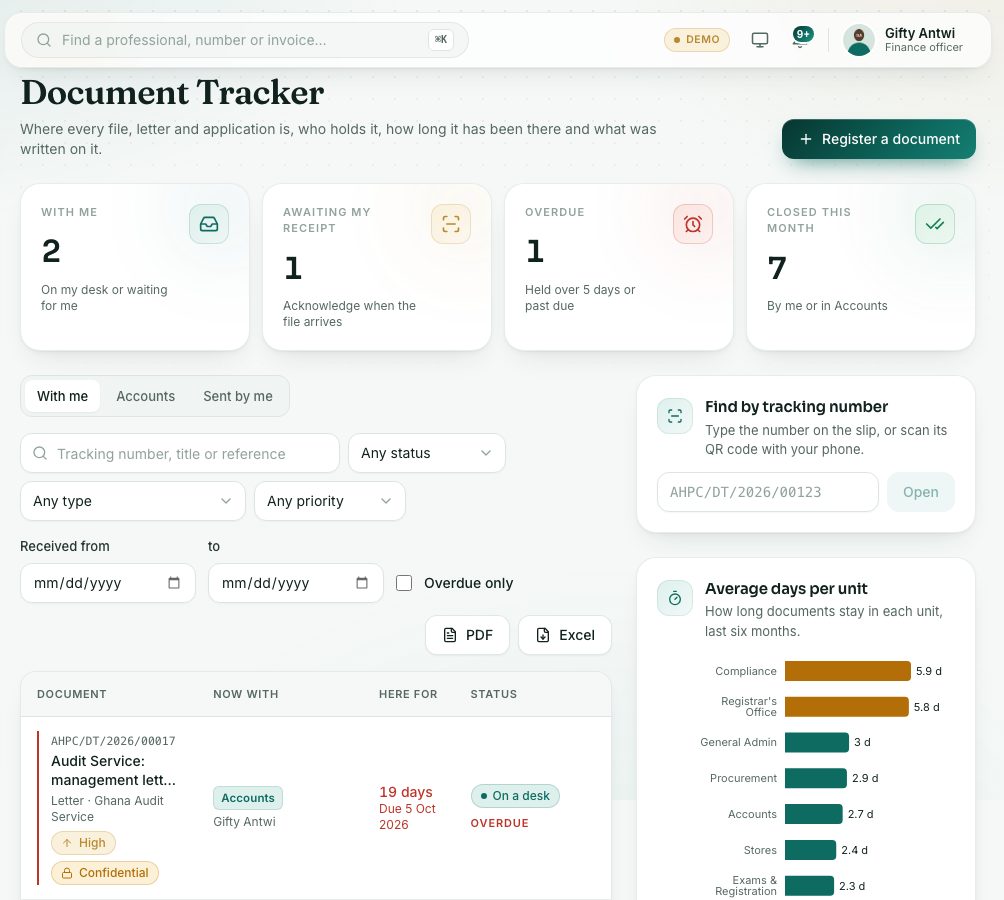Screen dimensions: 1004x900
Task: Select the With me tab
Action: (62, 396)
